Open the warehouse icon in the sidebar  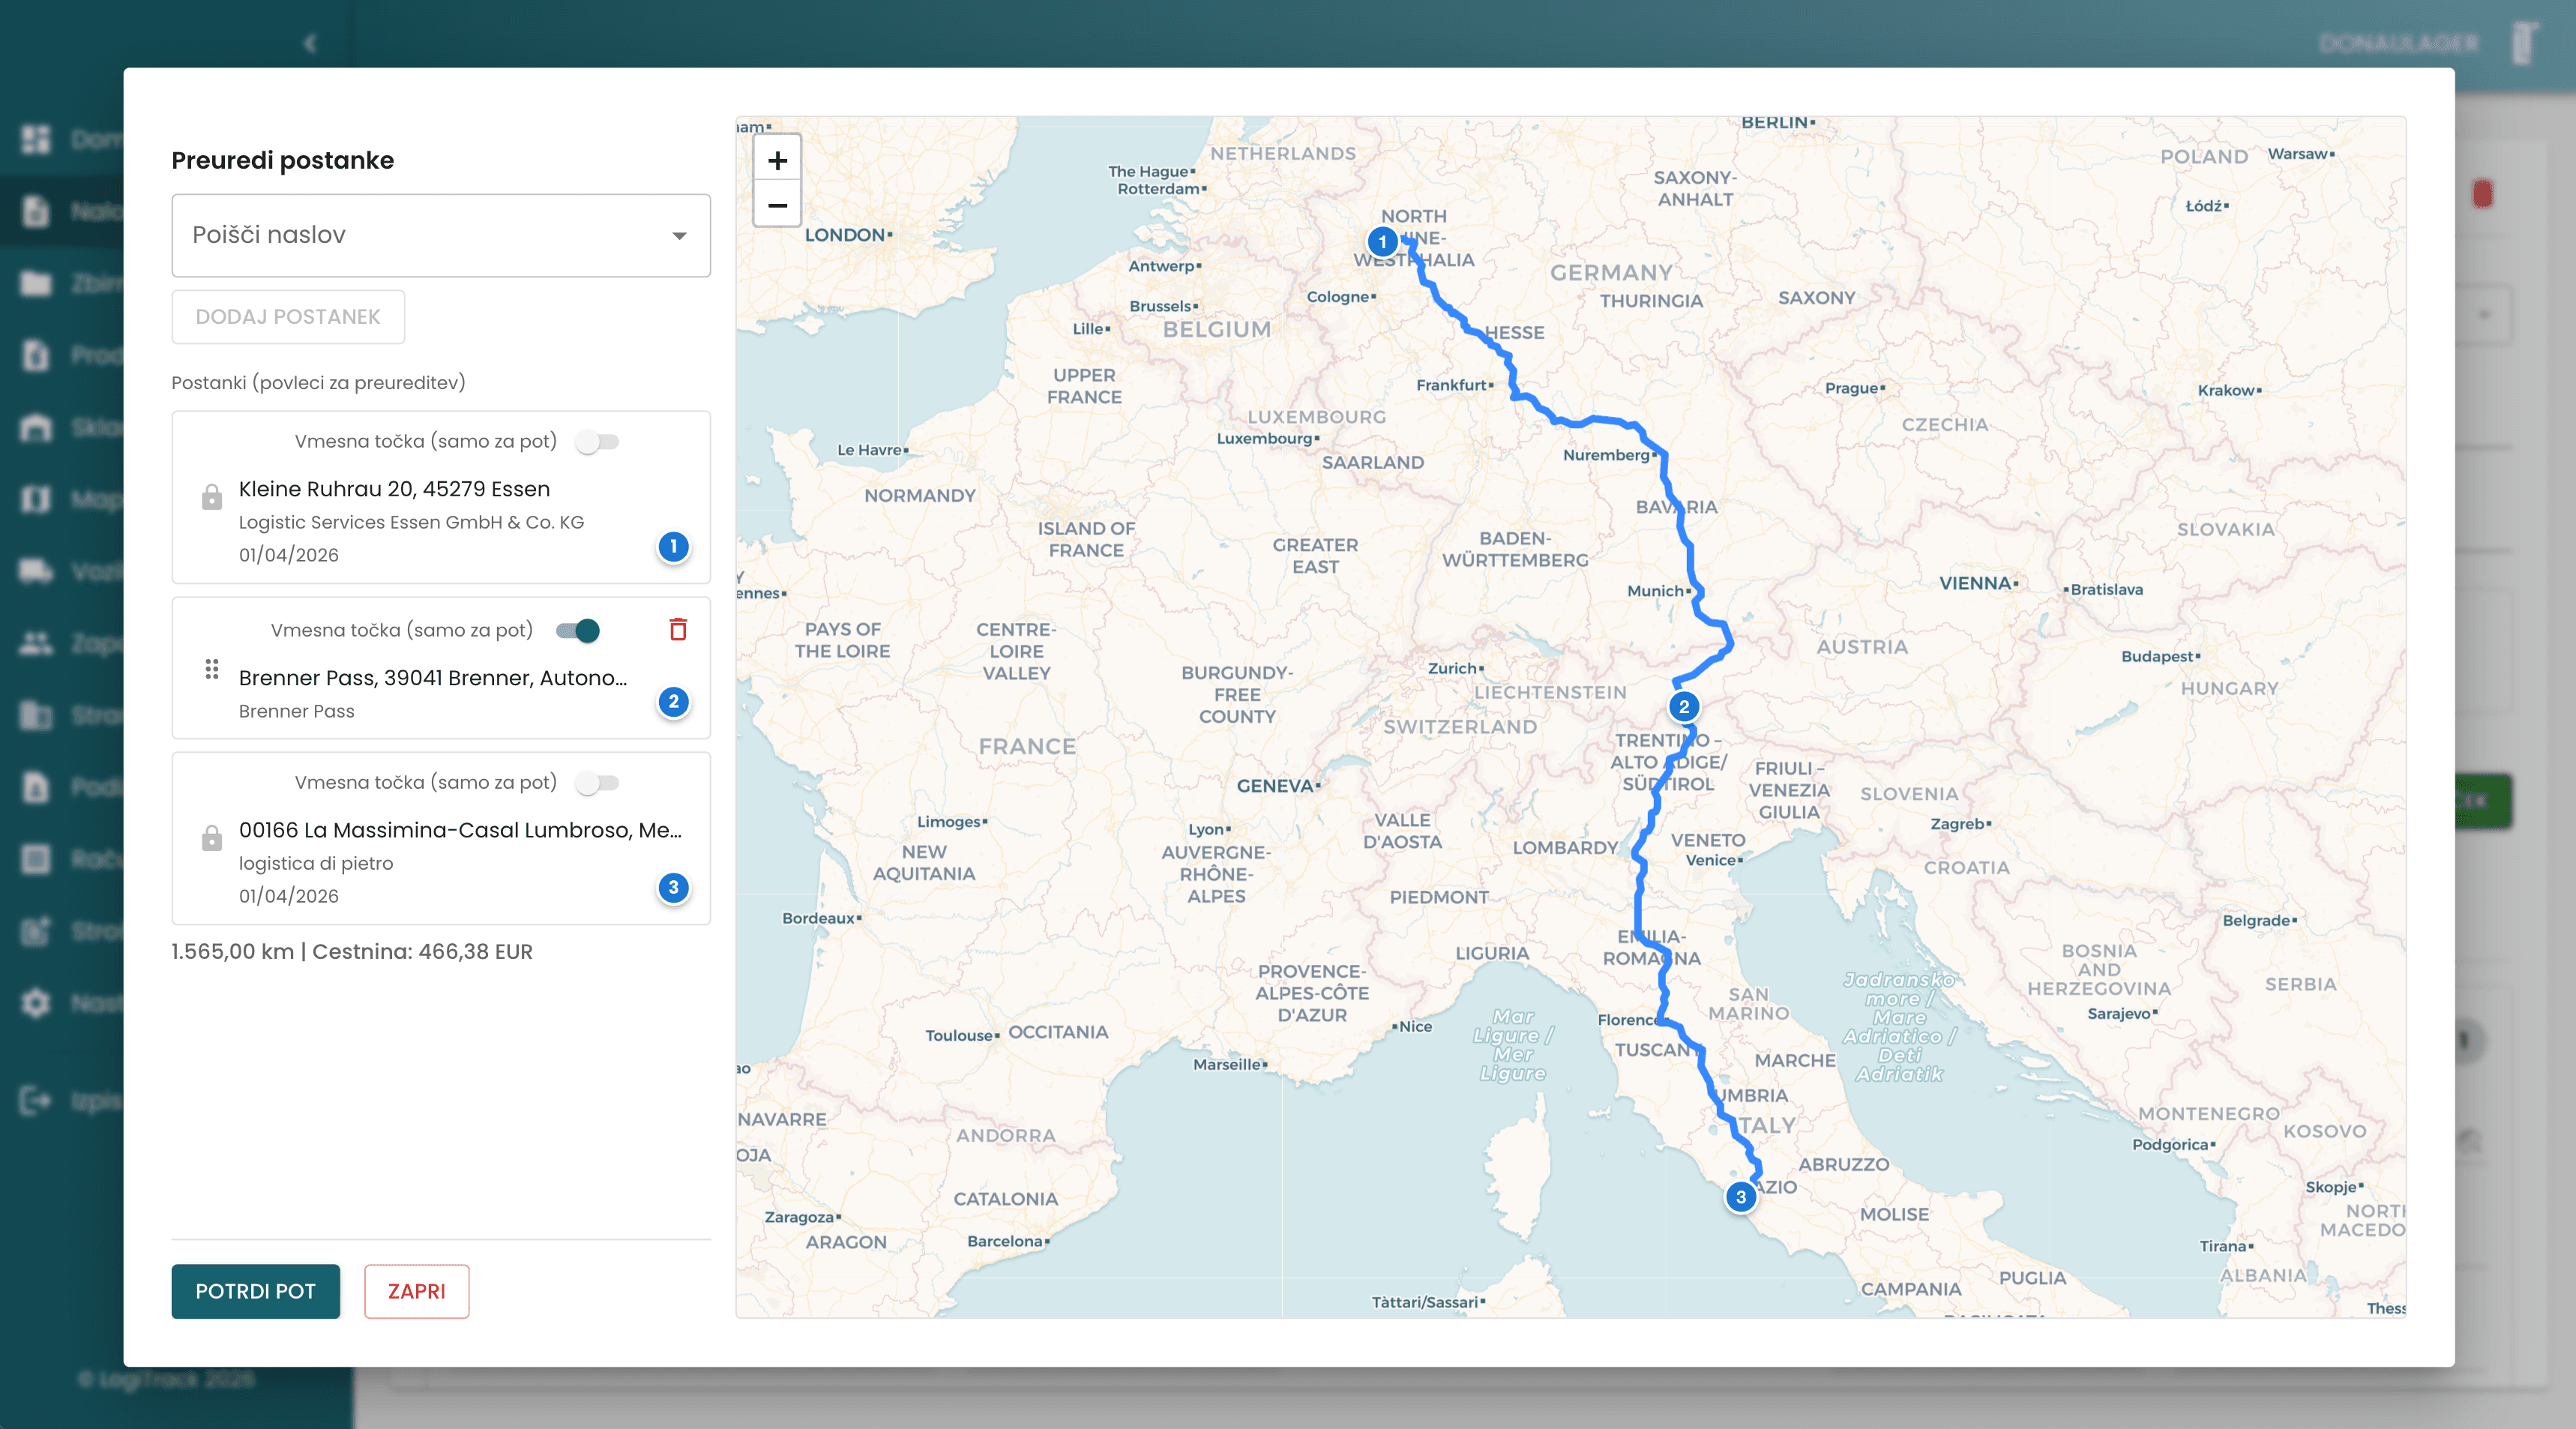coord(35,427)
